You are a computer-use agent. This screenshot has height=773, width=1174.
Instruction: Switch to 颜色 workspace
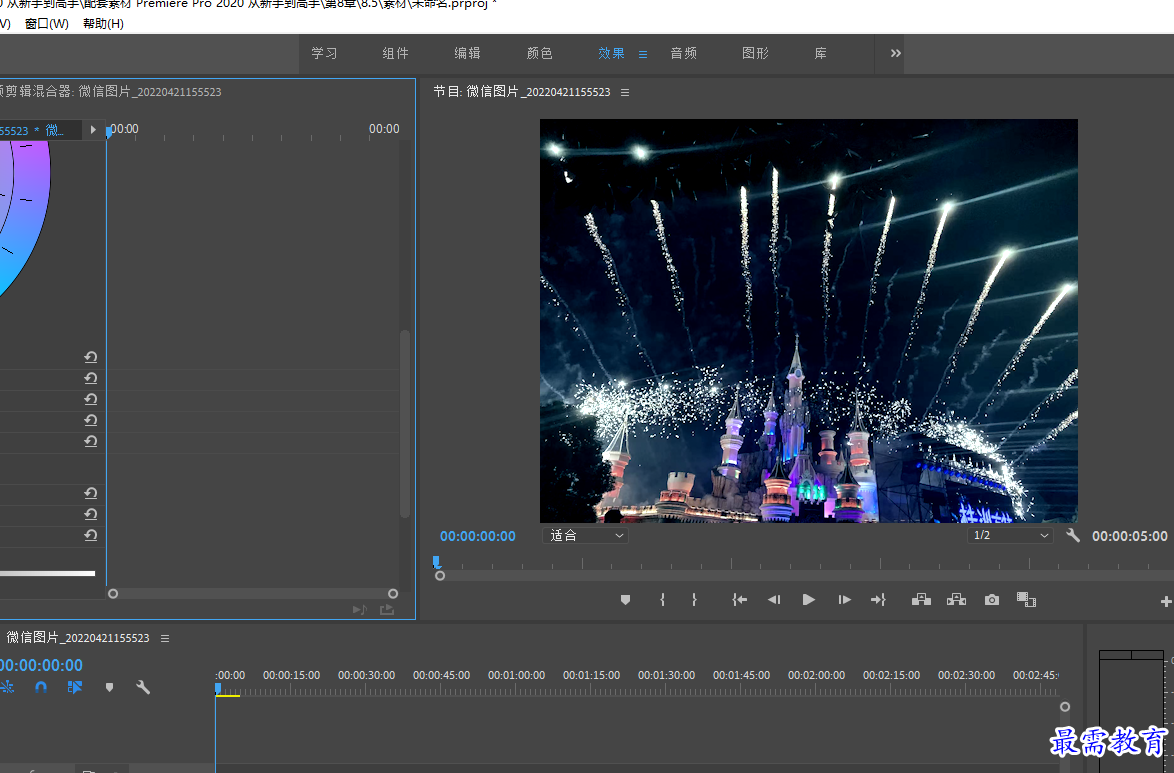pyautogui.click(x=539, y=53)
